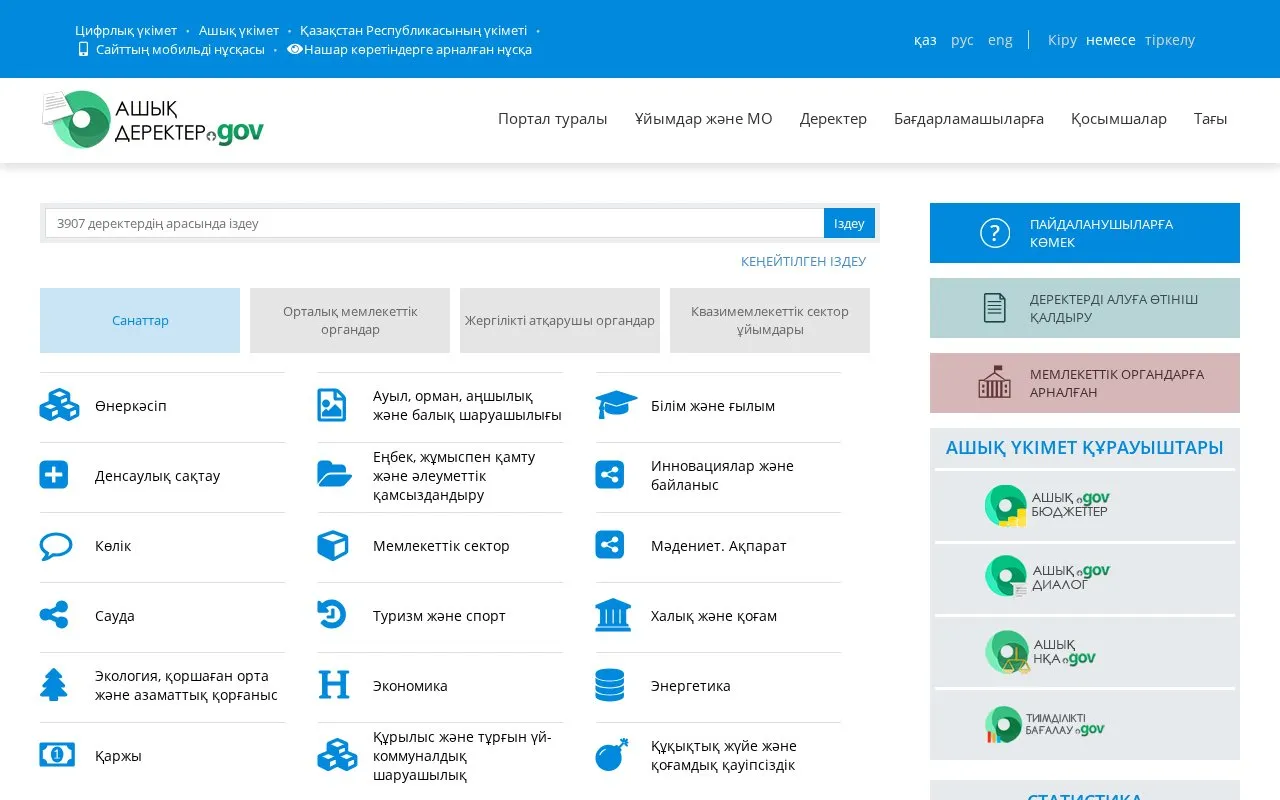Switch to Орталық мемлекеттік органдар tab
Screen dimensions: 1280x800
(x=350, y=320)
